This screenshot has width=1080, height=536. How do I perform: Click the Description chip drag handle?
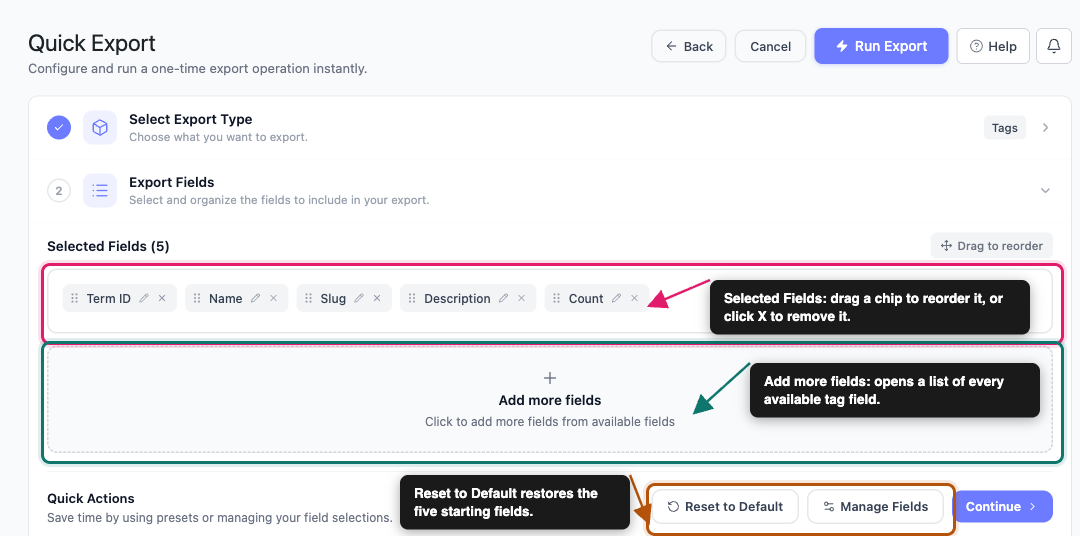click(x=412, y=298)
